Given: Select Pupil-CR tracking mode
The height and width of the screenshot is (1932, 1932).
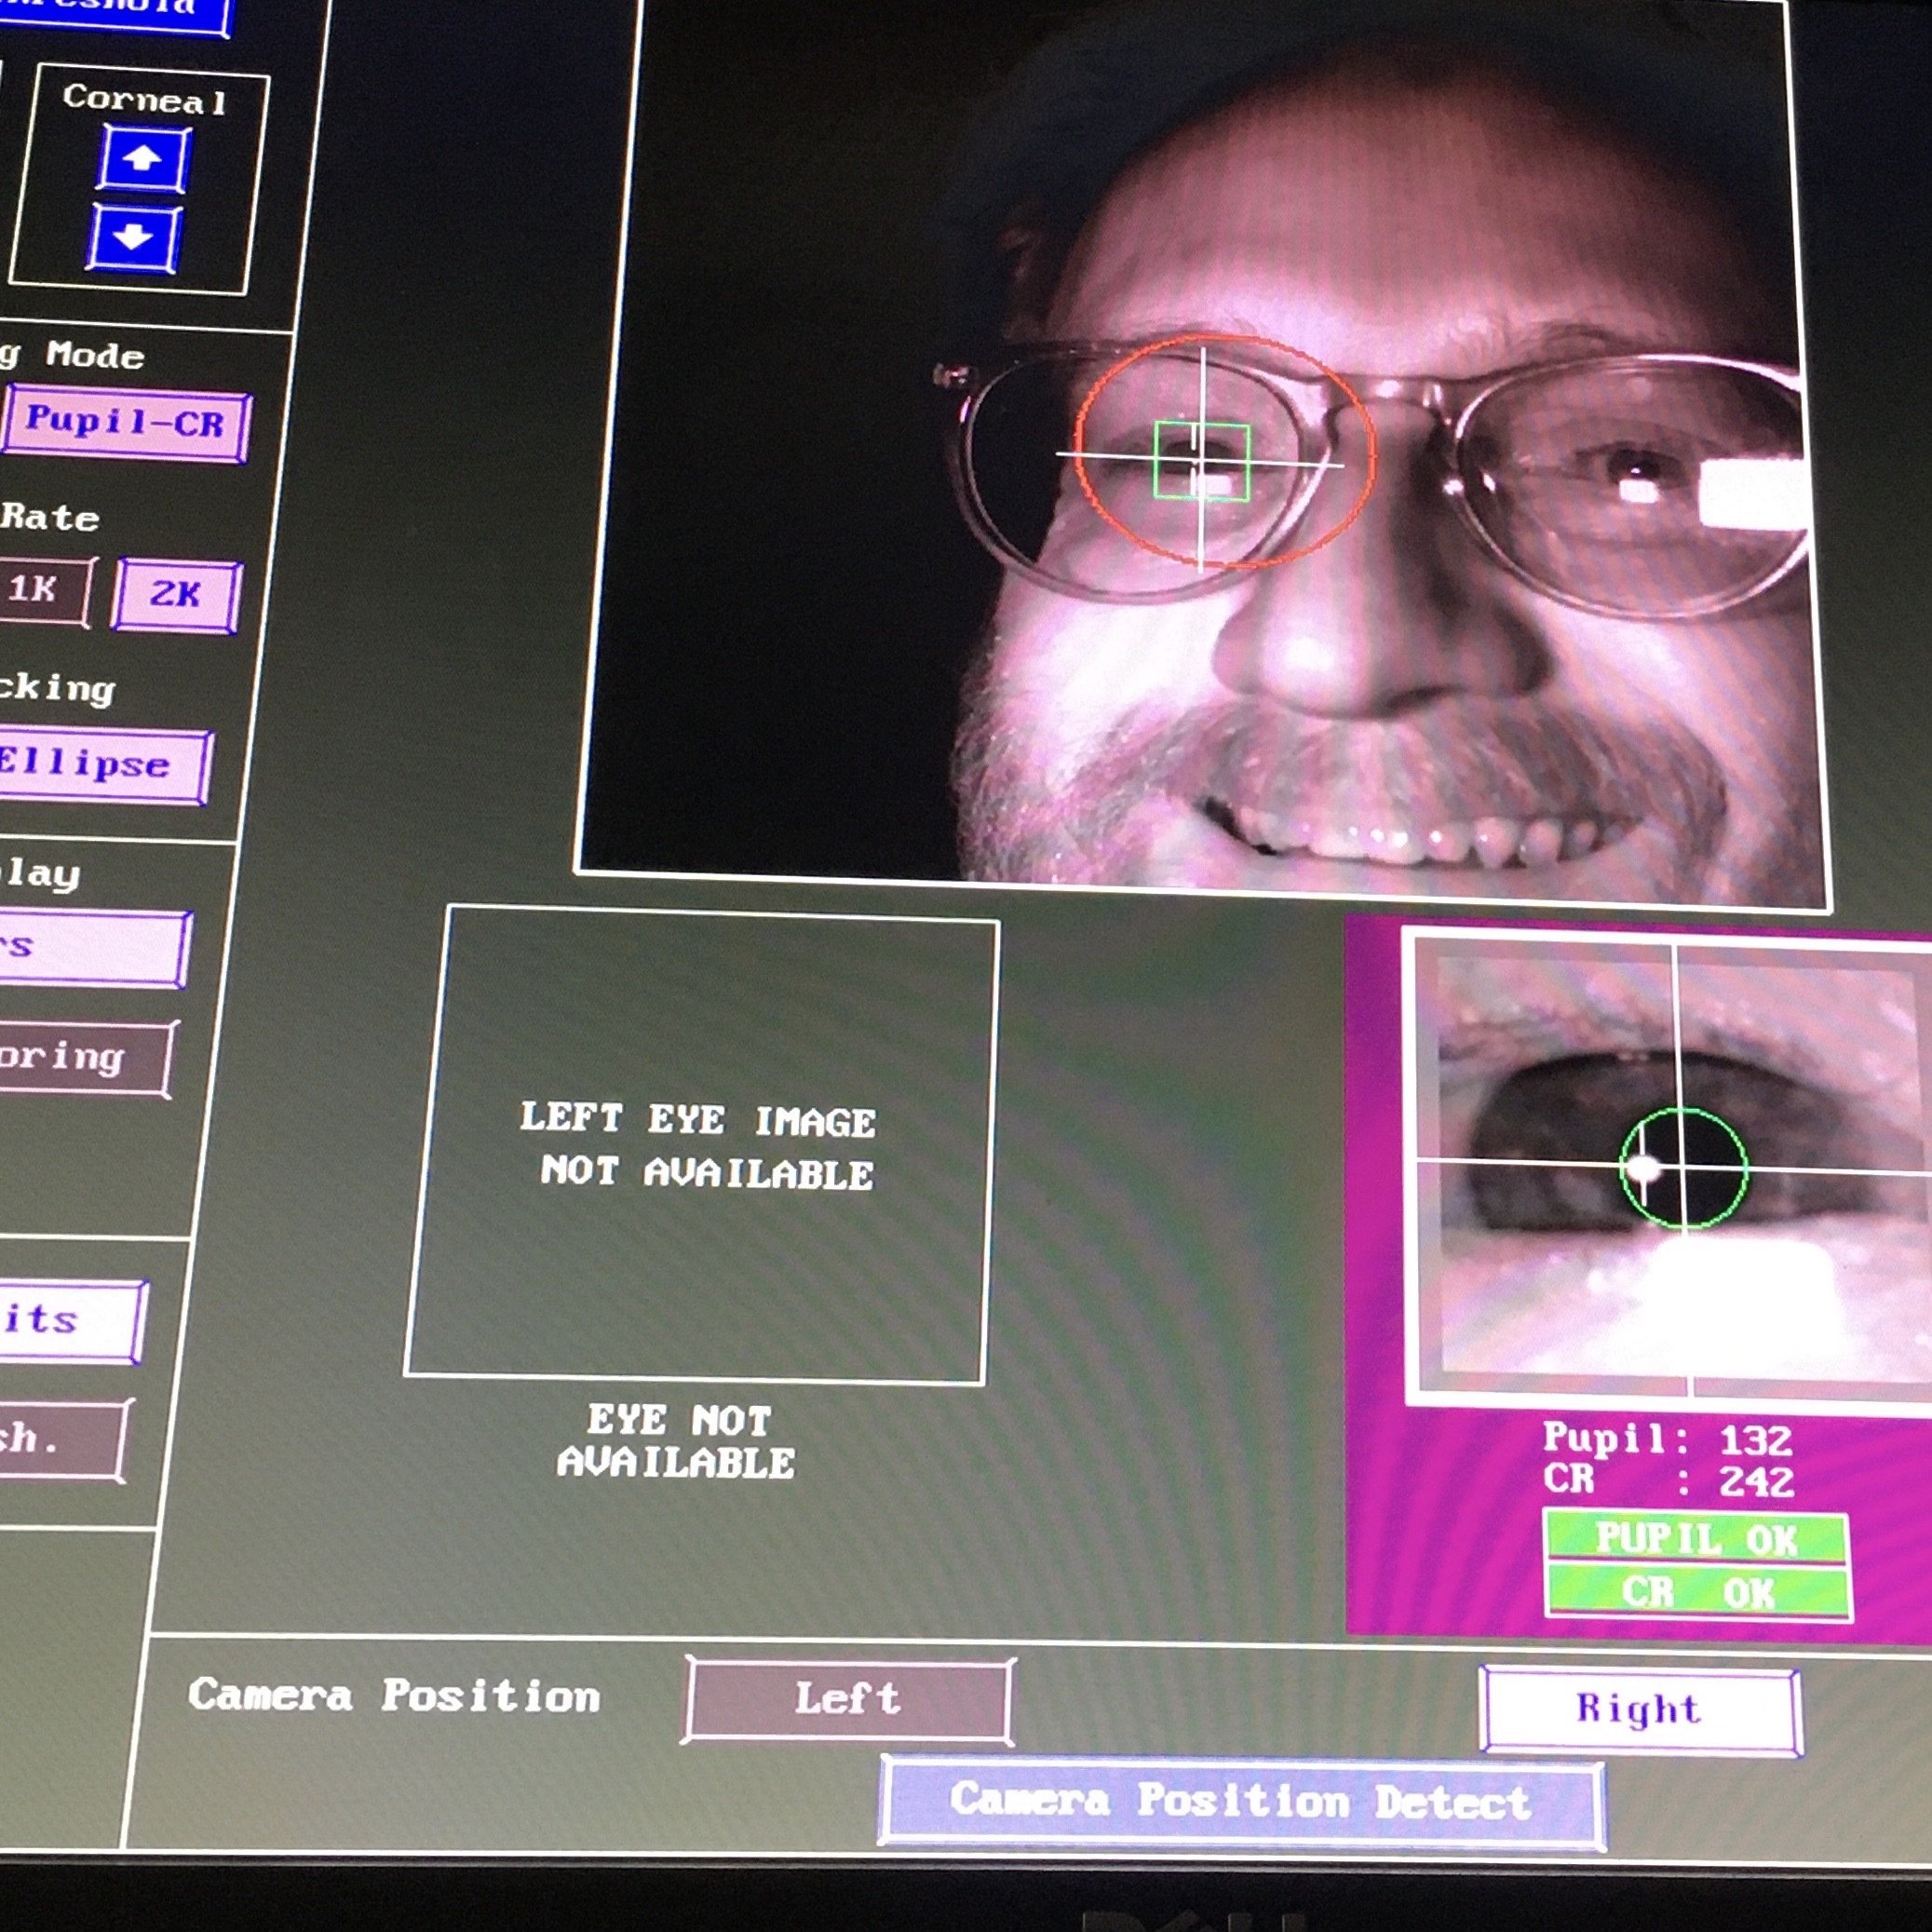Looking at the screenshot, I should (126, 424).
